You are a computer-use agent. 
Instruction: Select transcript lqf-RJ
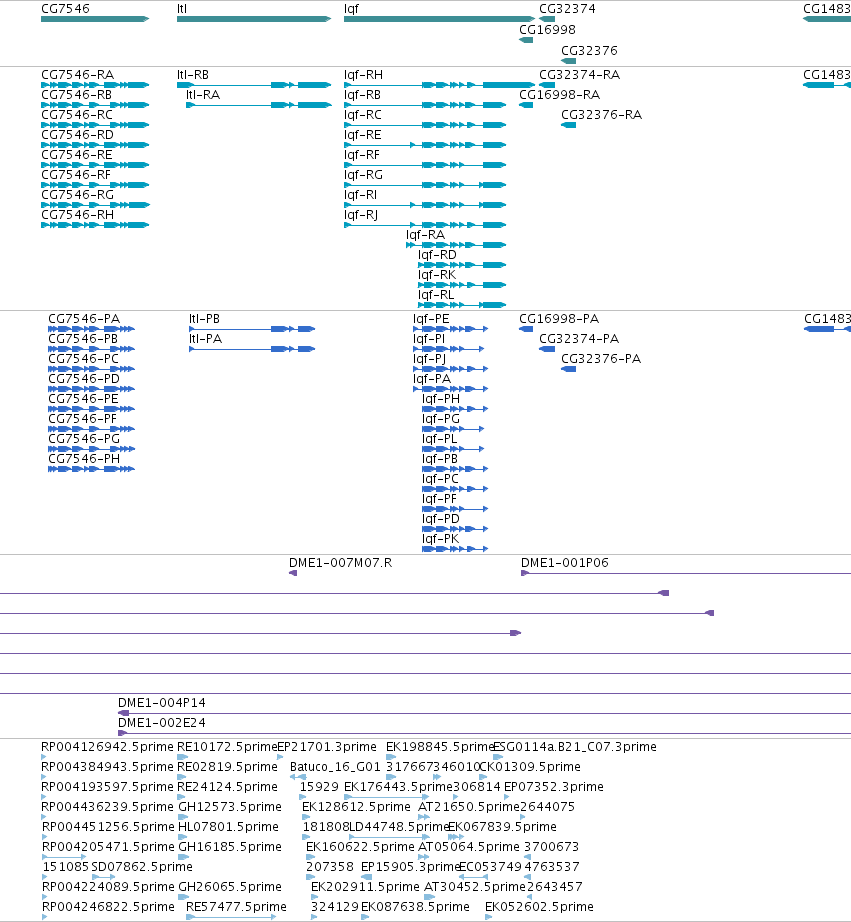361,215
